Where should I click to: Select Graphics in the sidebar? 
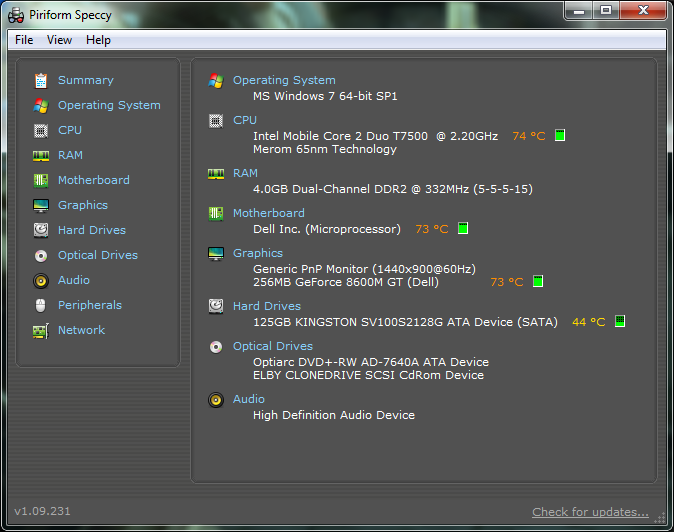[83, 205]
